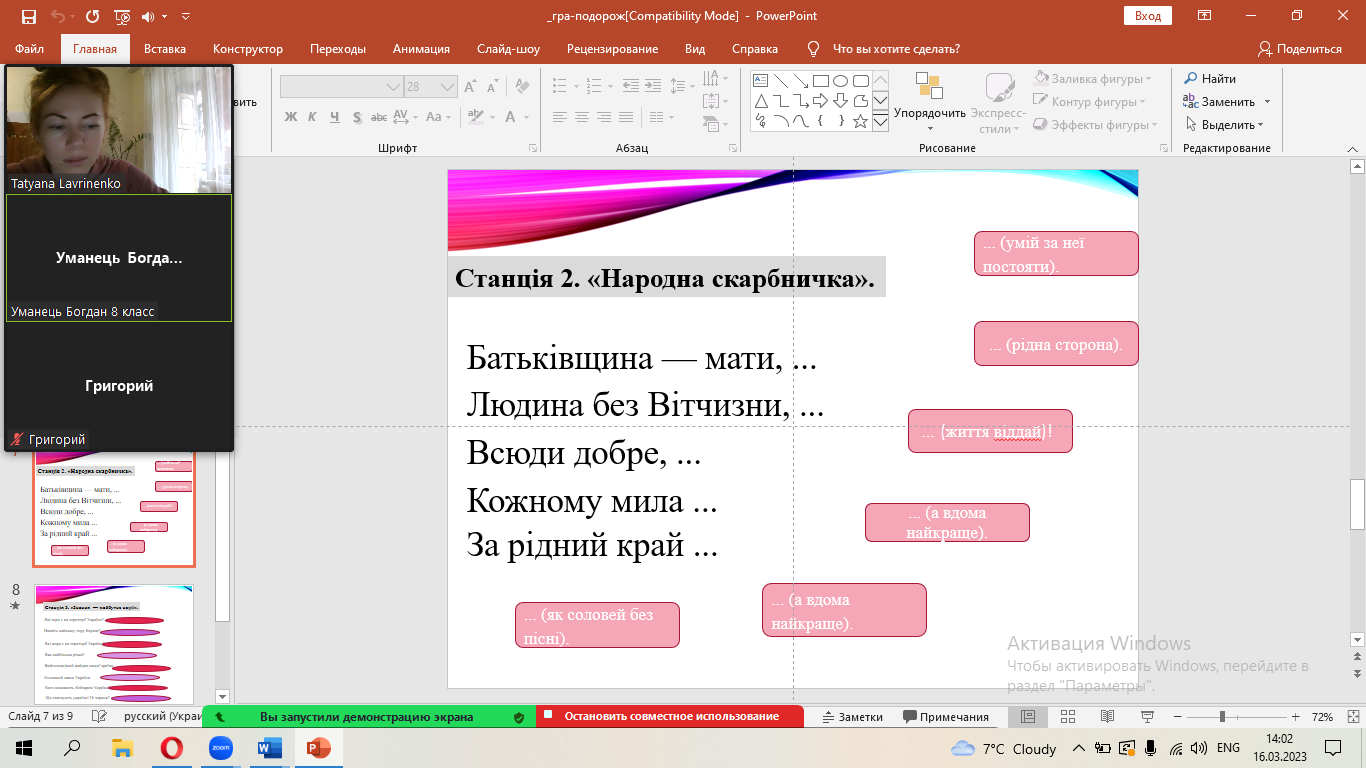
Task: Click the Increase indent icon
Action: tap(655, 87)
